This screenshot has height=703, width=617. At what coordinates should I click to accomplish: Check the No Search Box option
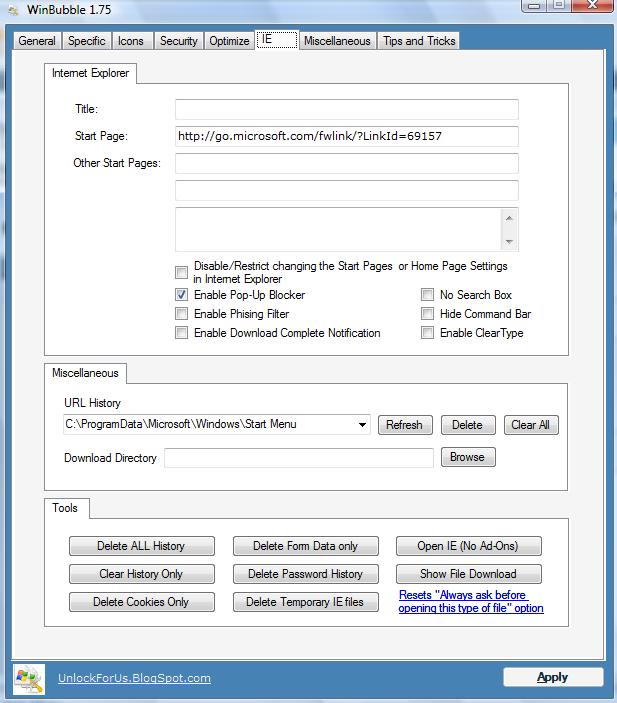click(x=427, y=295)
